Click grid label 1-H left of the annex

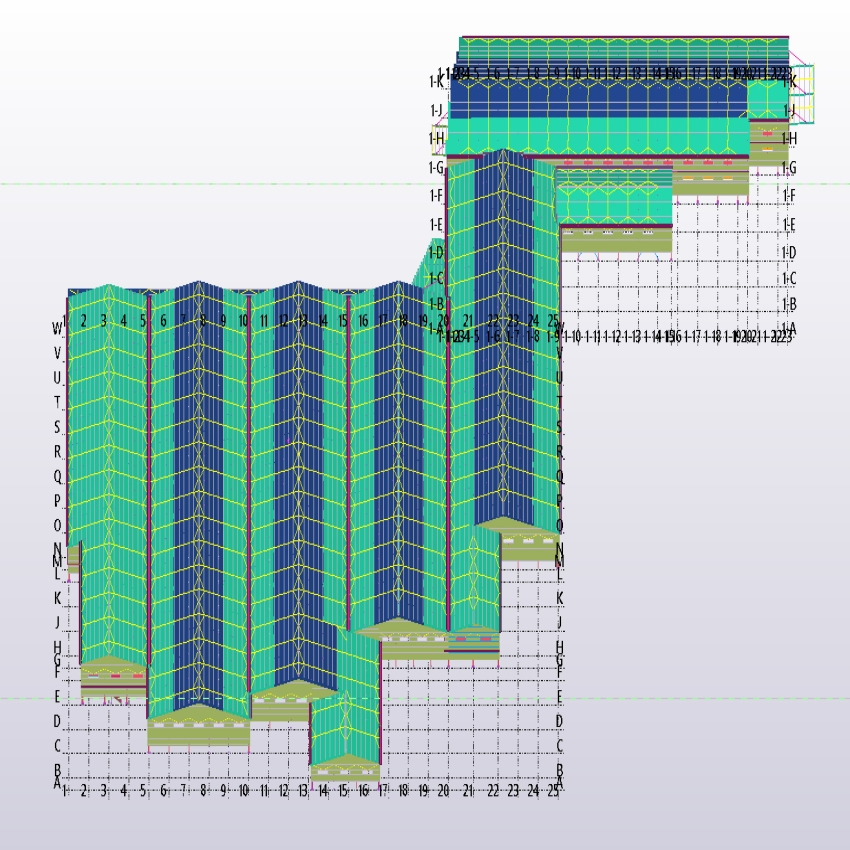pyautogui.click(x=436, y=138)
